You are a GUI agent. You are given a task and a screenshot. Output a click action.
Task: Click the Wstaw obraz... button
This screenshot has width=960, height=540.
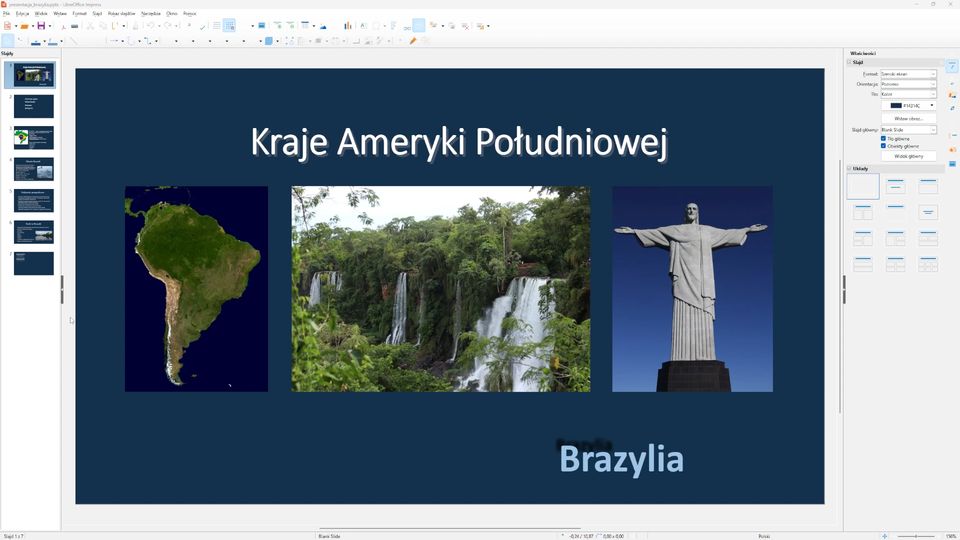click(x=908, y=118)
